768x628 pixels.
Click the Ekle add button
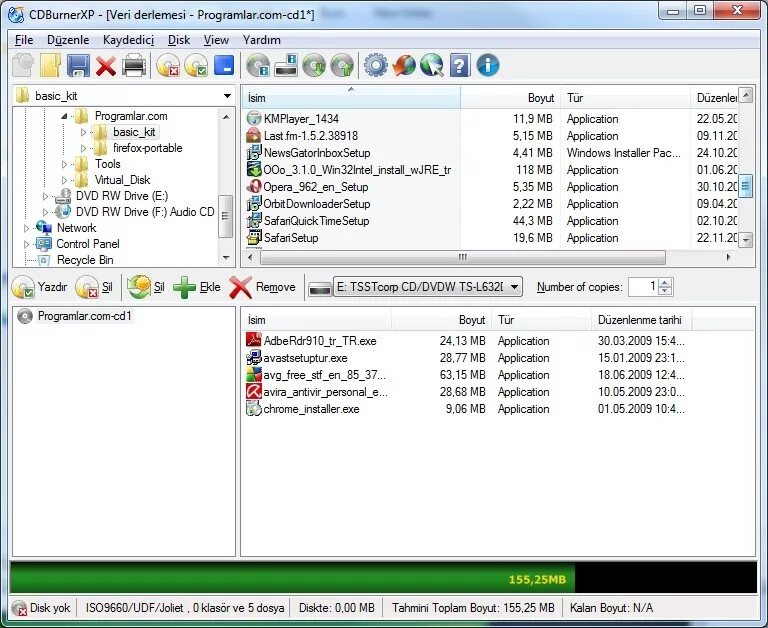pyautogui.click(x=197, y=287)
